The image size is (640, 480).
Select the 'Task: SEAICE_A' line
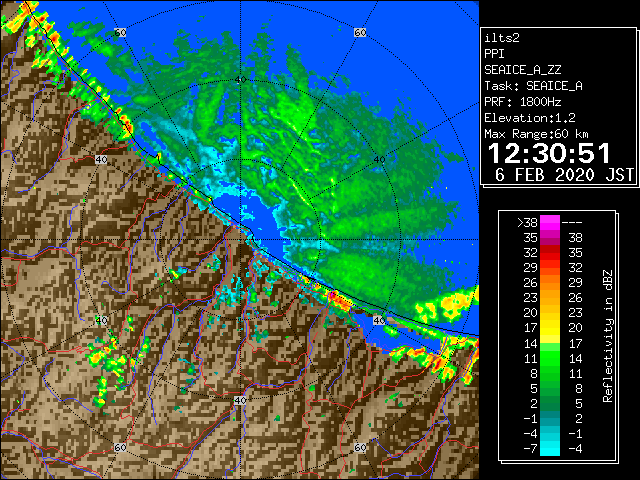tap(533, 86)
